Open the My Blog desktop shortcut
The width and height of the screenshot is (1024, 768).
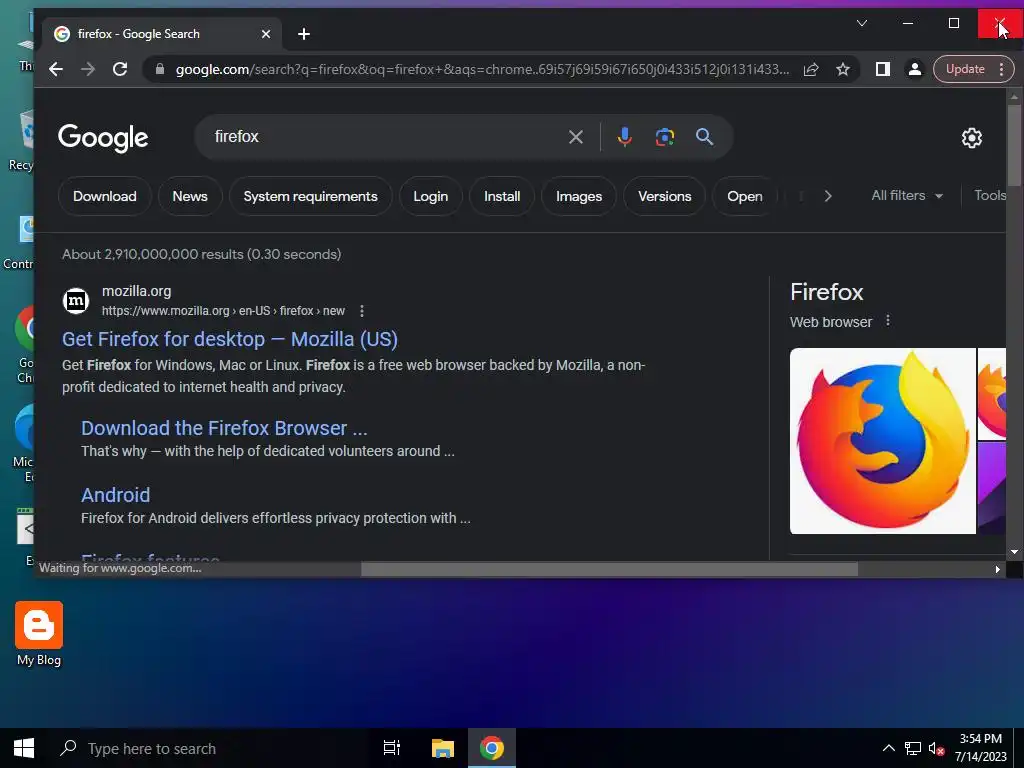pos(39,634)
